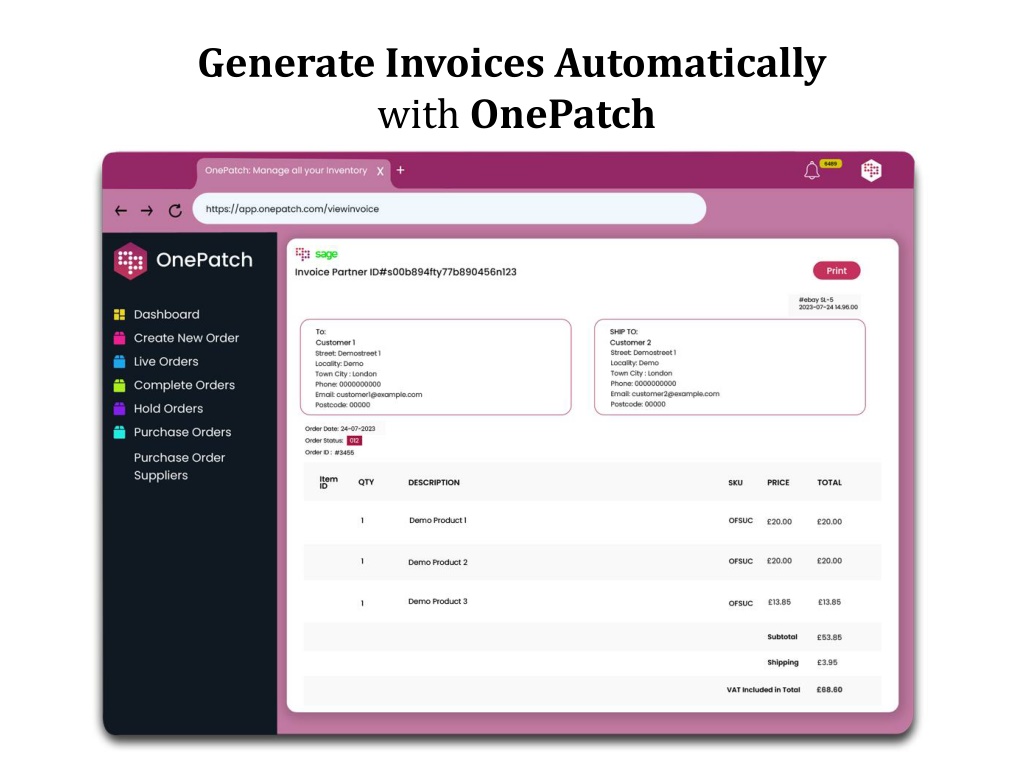Click the QTY column header
The image size is (1024, 768).
(366, 483)
